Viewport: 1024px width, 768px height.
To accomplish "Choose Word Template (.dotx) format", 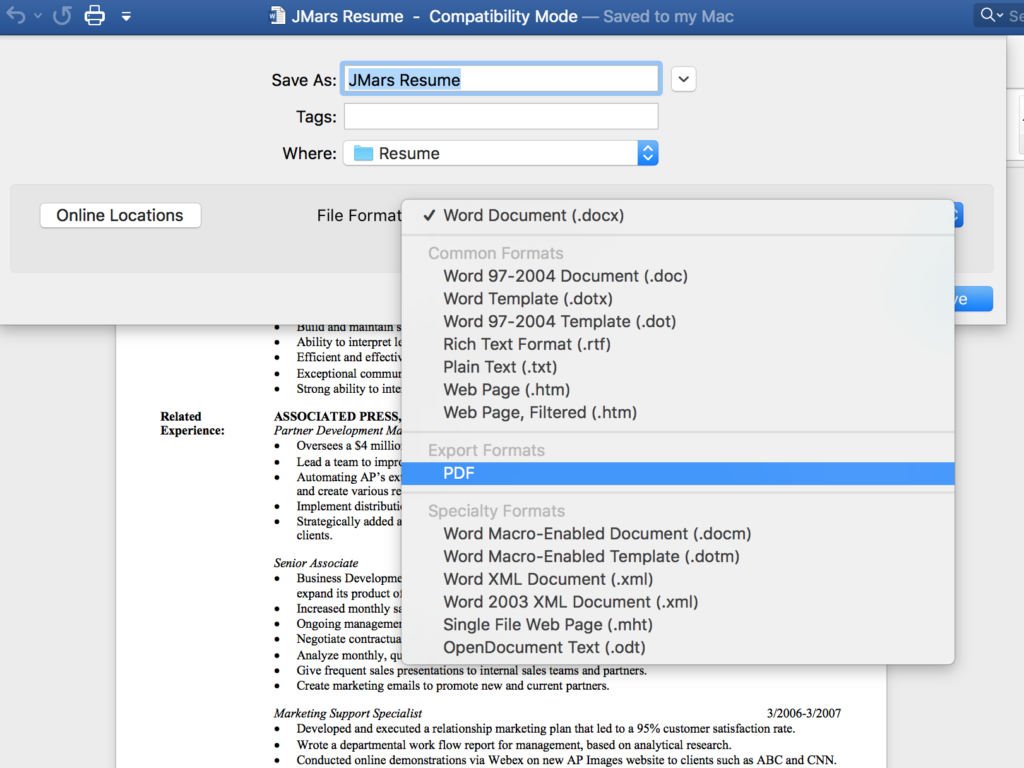I will tap(678, 299).
